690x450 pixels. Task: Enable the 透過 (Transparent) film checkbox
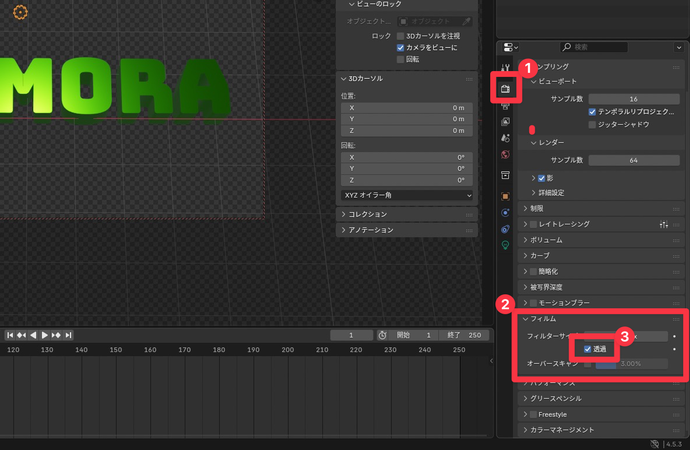pos(588,349)
